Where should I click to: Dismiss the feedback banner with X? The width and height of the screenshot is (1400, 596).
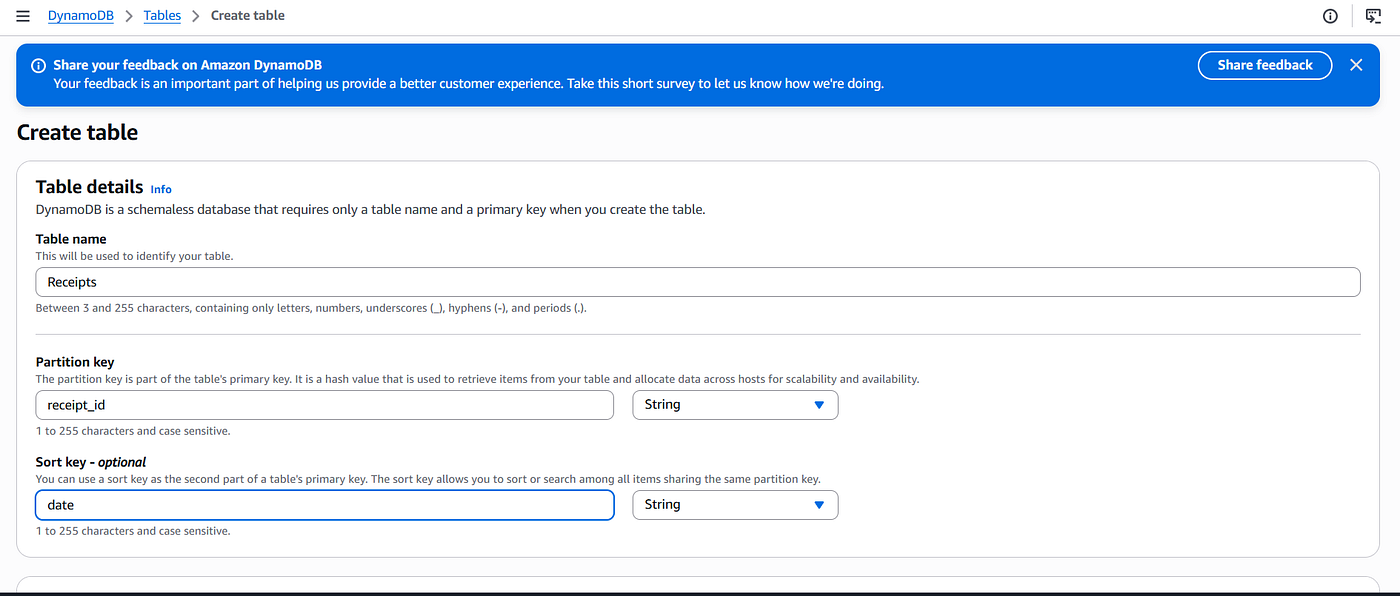click(1356, 65)
